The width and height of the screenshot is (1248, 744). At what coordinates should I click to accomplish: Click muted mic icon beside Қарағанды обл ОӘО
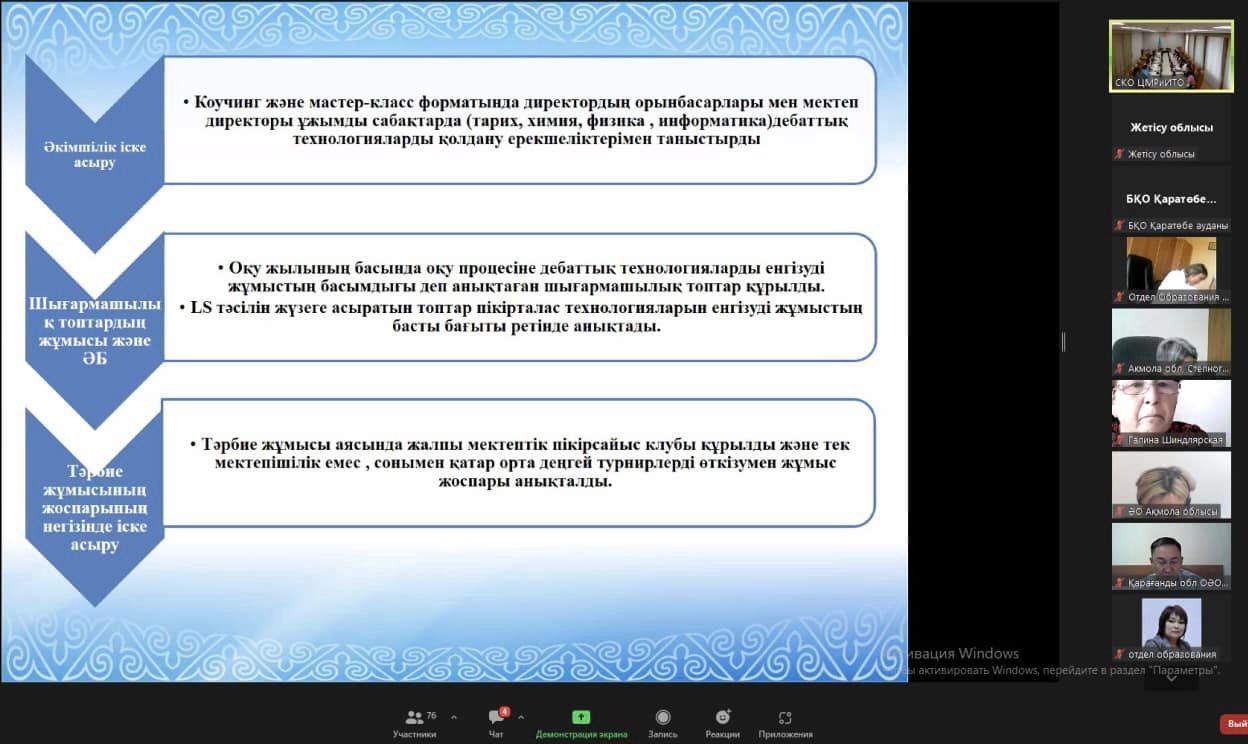[1120, 583]
